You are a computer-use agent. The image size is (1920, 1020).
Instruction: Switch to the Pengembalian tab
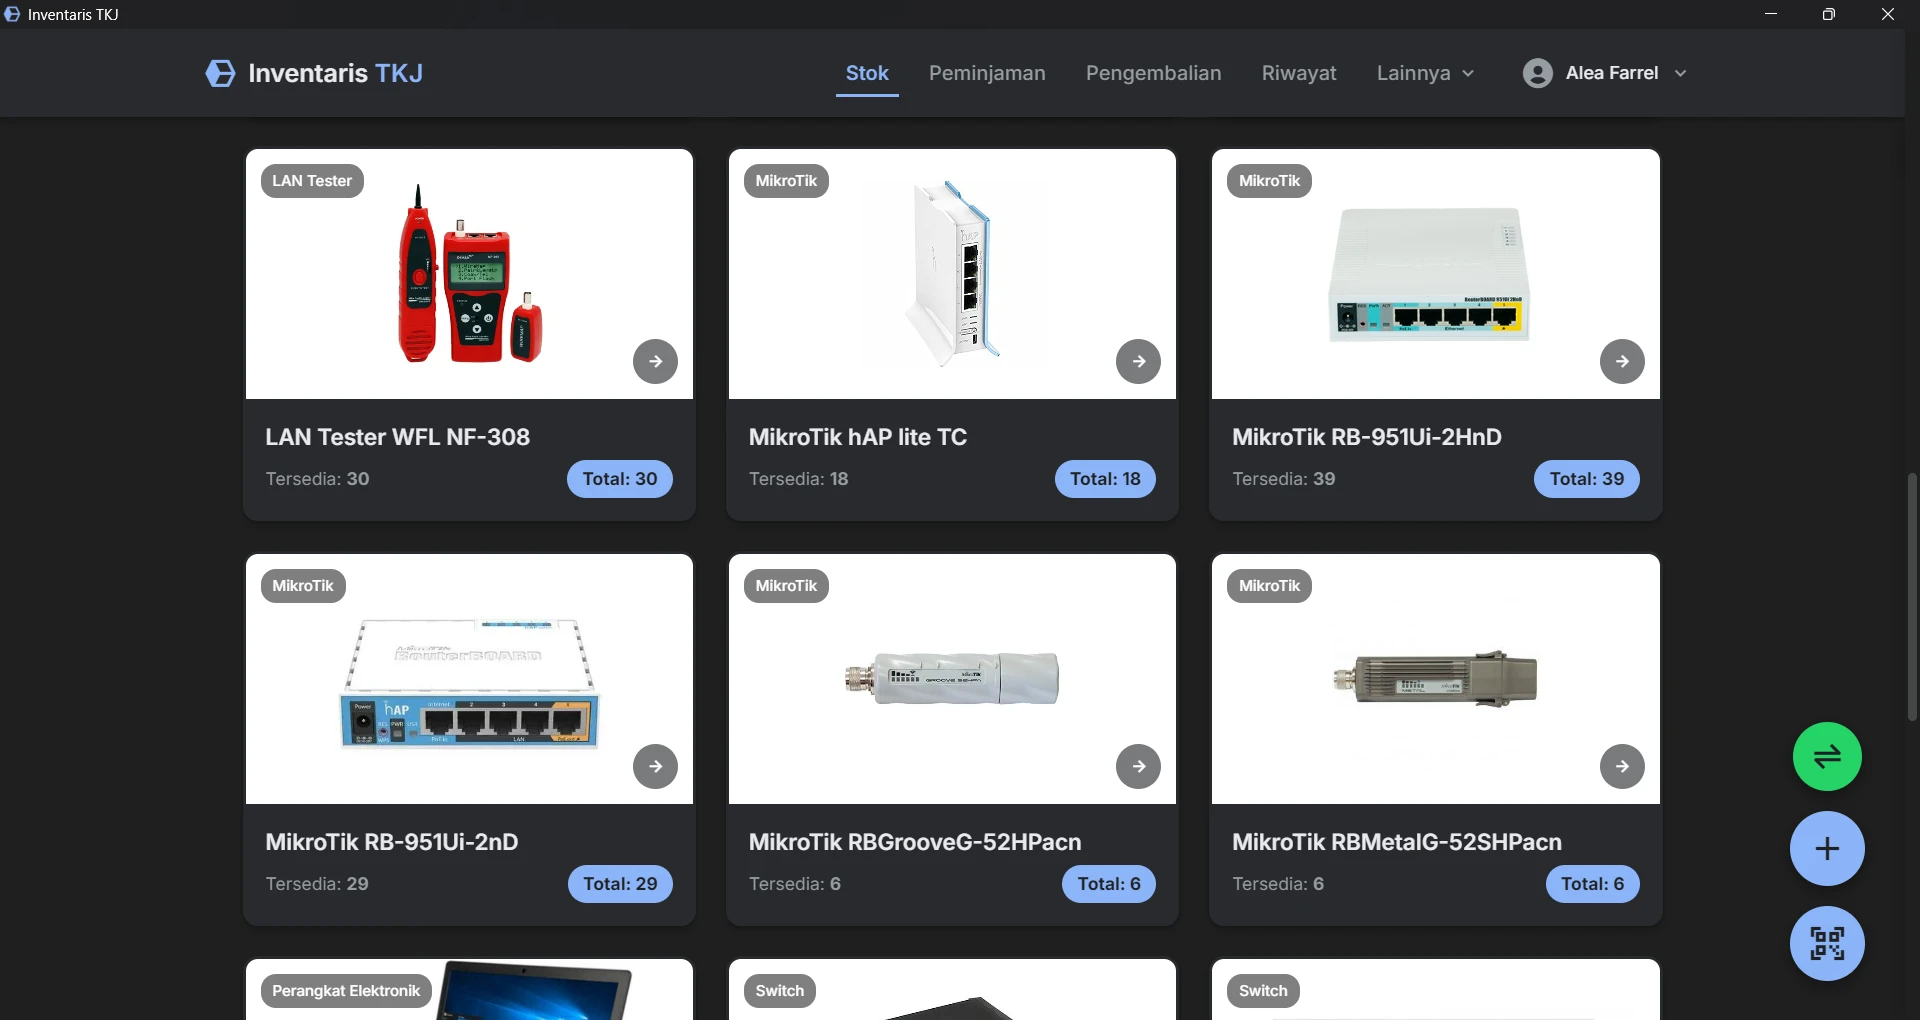[1153, 73]
